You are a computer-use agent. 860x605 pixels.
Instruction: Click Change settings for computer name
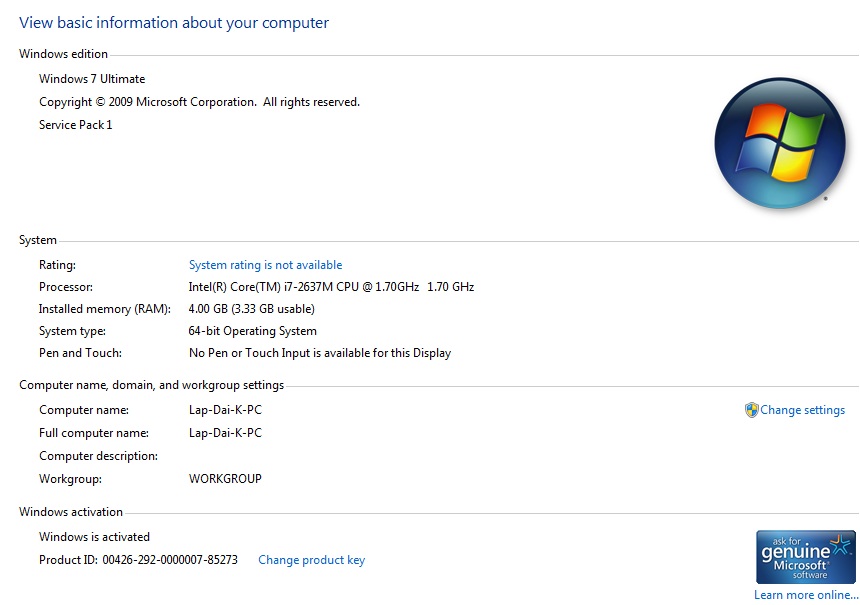click(x=802, y=410)
